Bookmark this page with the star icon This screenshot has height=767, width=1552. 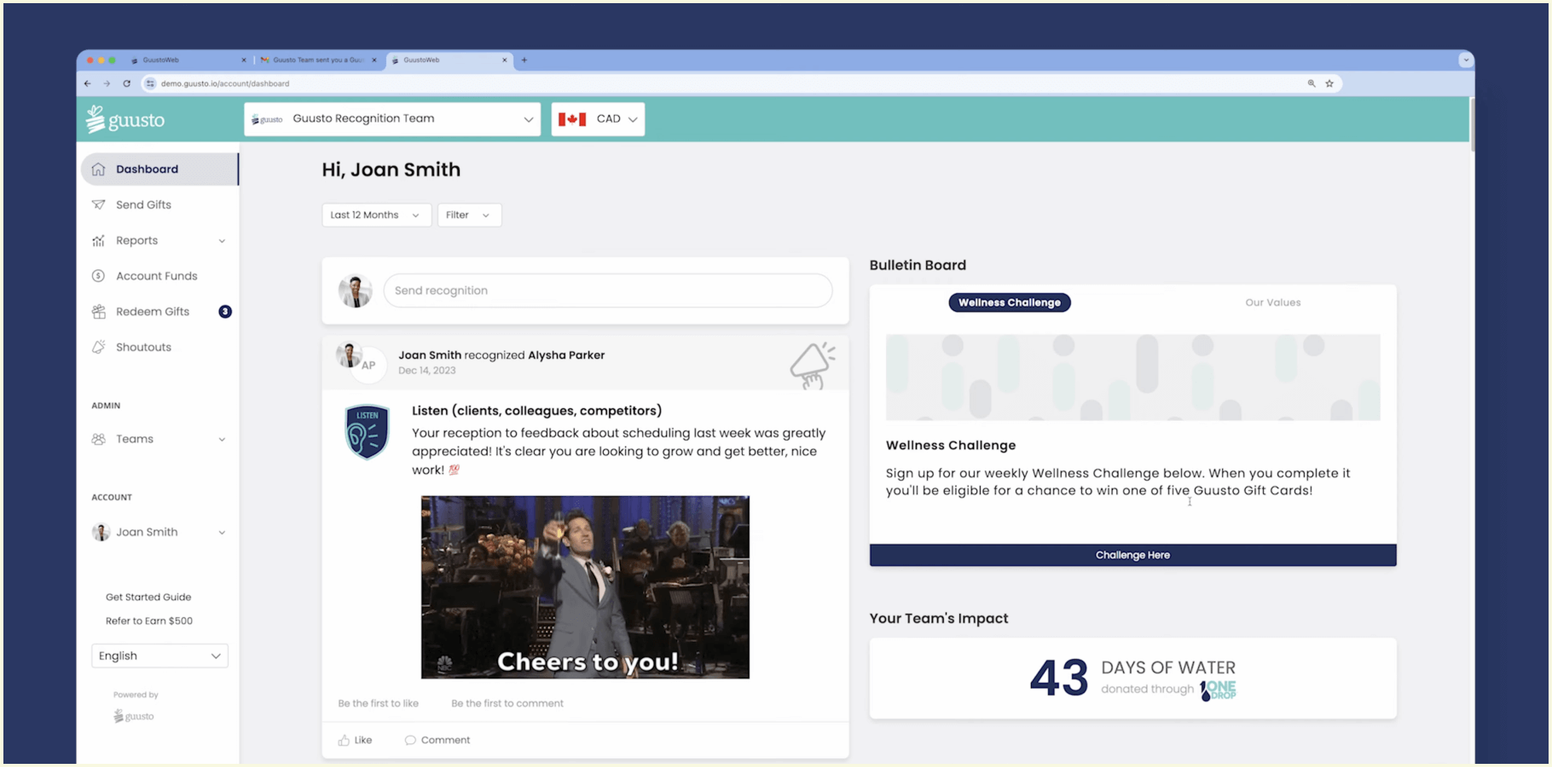tap(1329, 84)
